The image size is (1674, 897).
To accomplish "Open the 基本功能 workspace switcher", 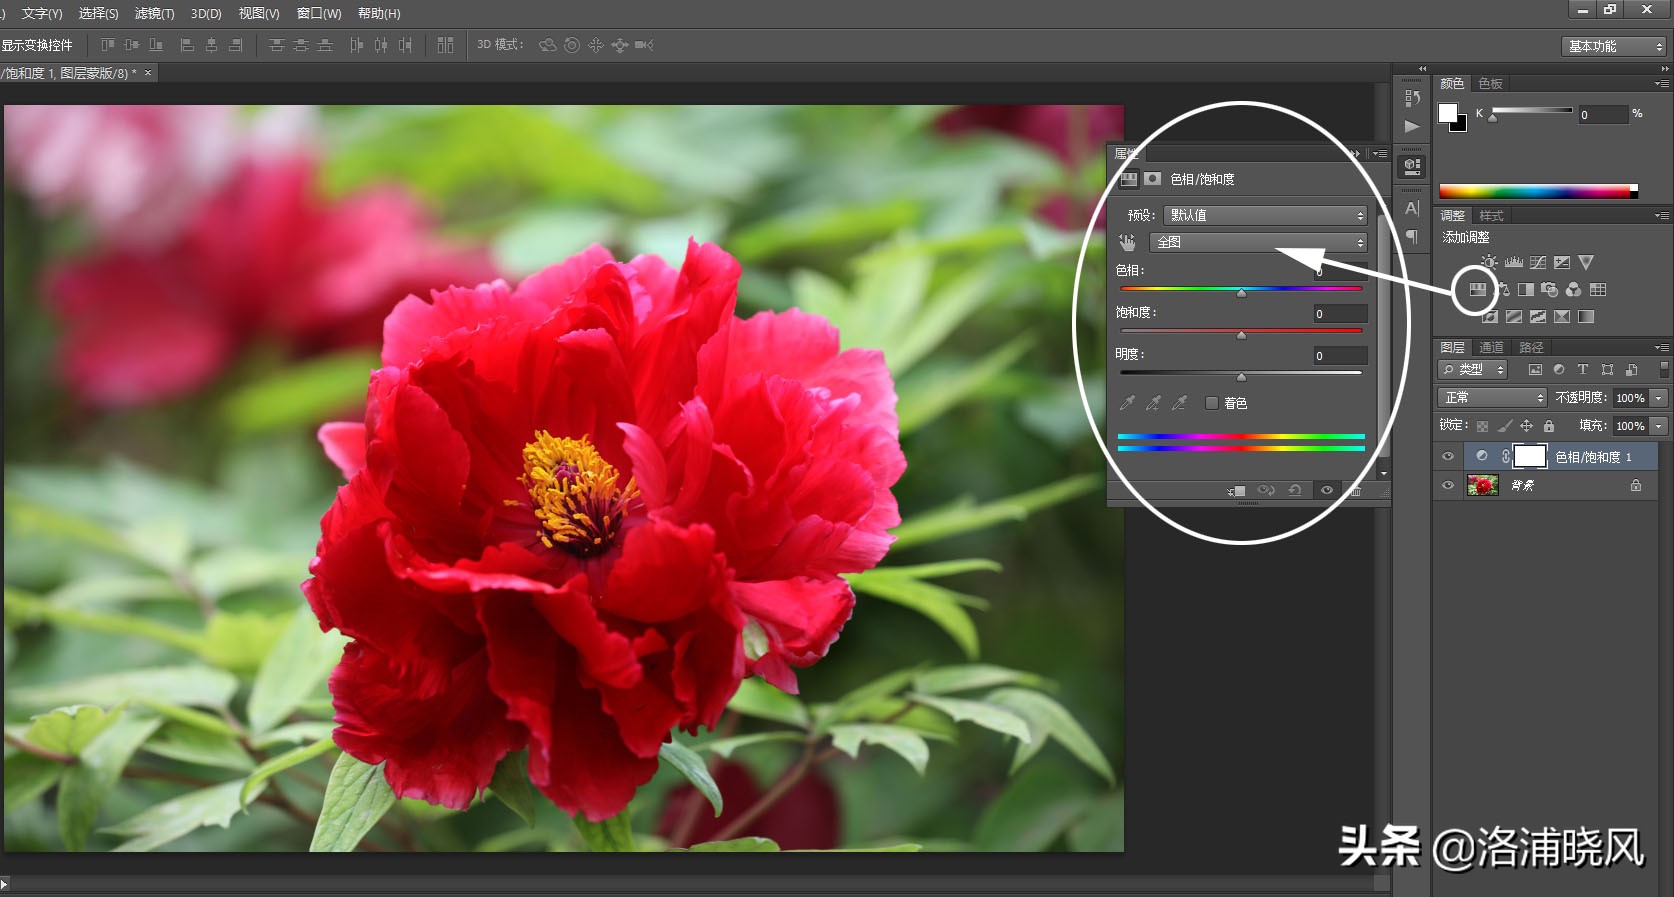I will pos(1614,46).
